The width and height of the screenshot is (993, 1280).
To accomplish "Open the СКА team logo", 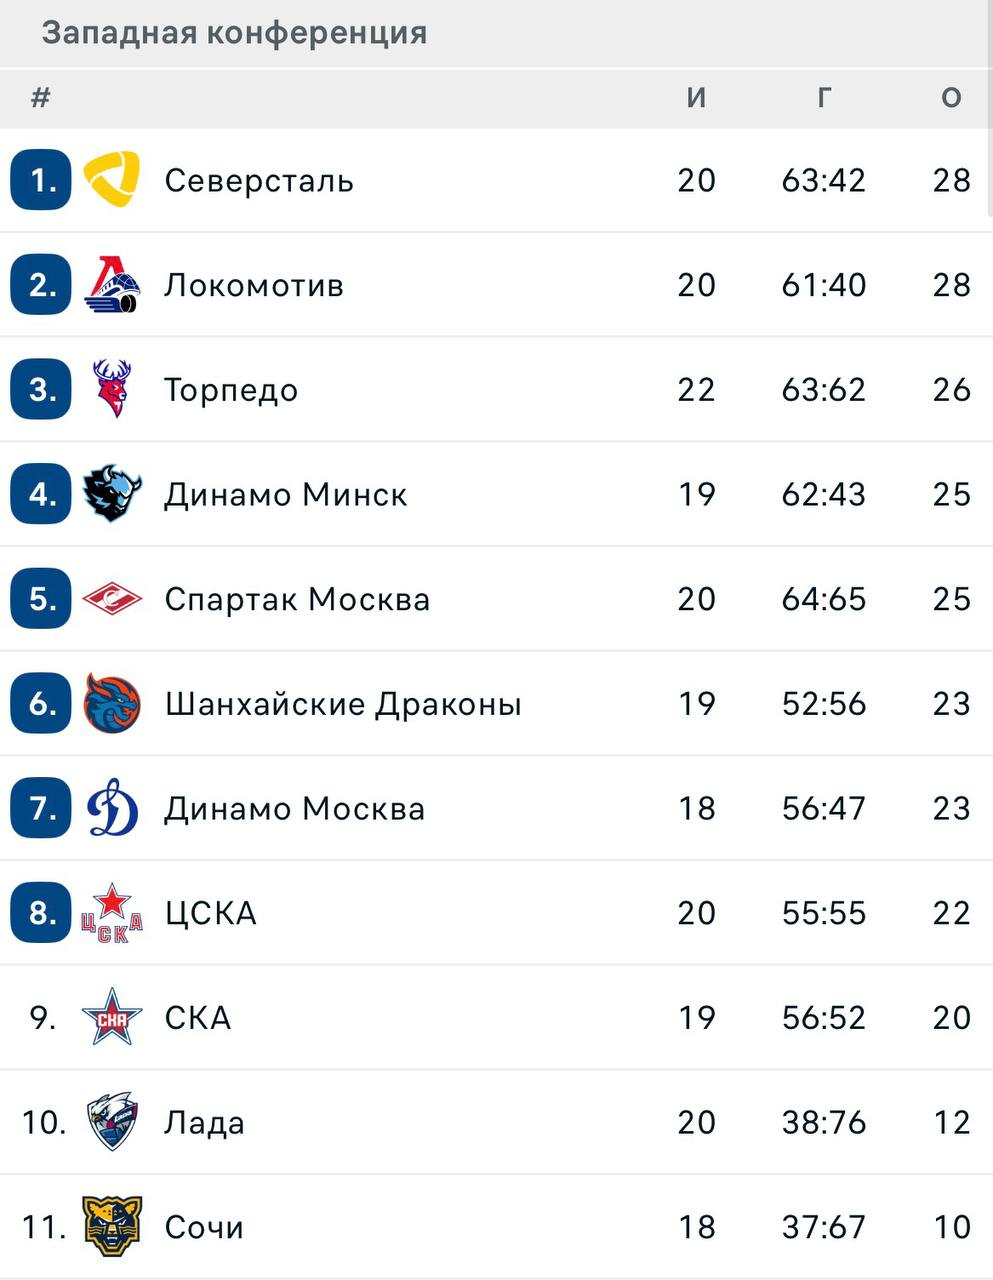I will tap(111, 1017).
